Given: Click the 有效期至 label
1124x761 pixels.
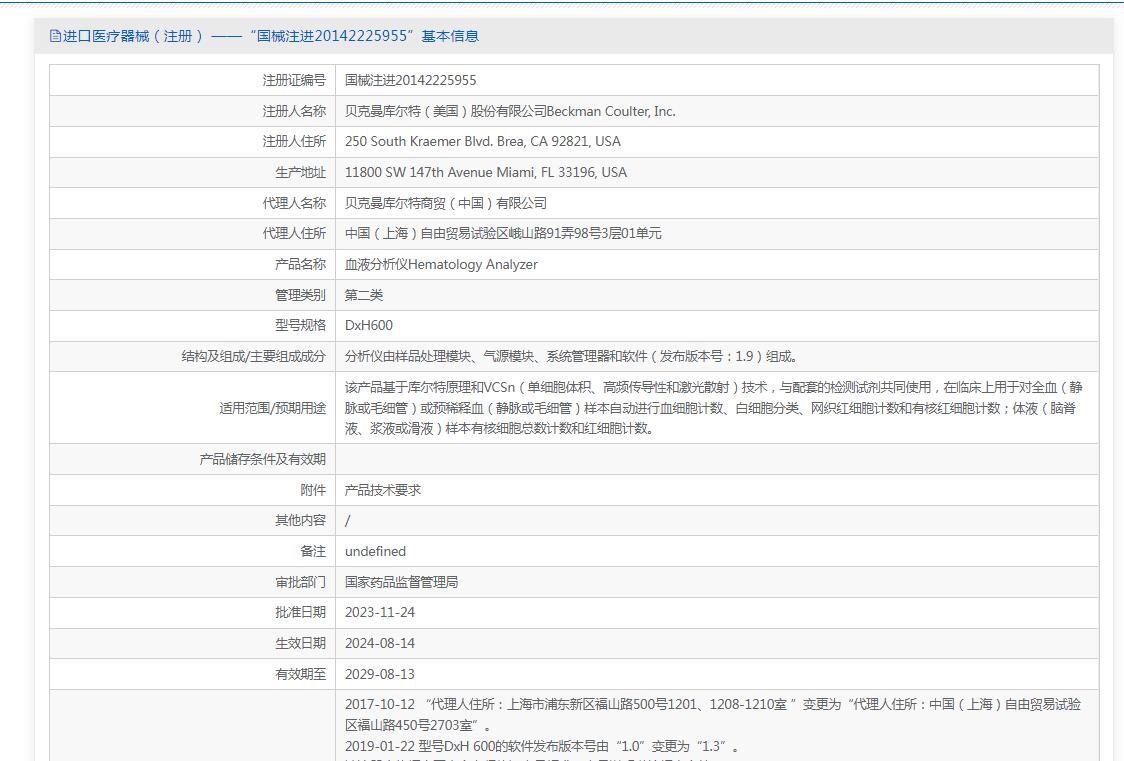Looking at the screenshot, I should coord(300,674).
